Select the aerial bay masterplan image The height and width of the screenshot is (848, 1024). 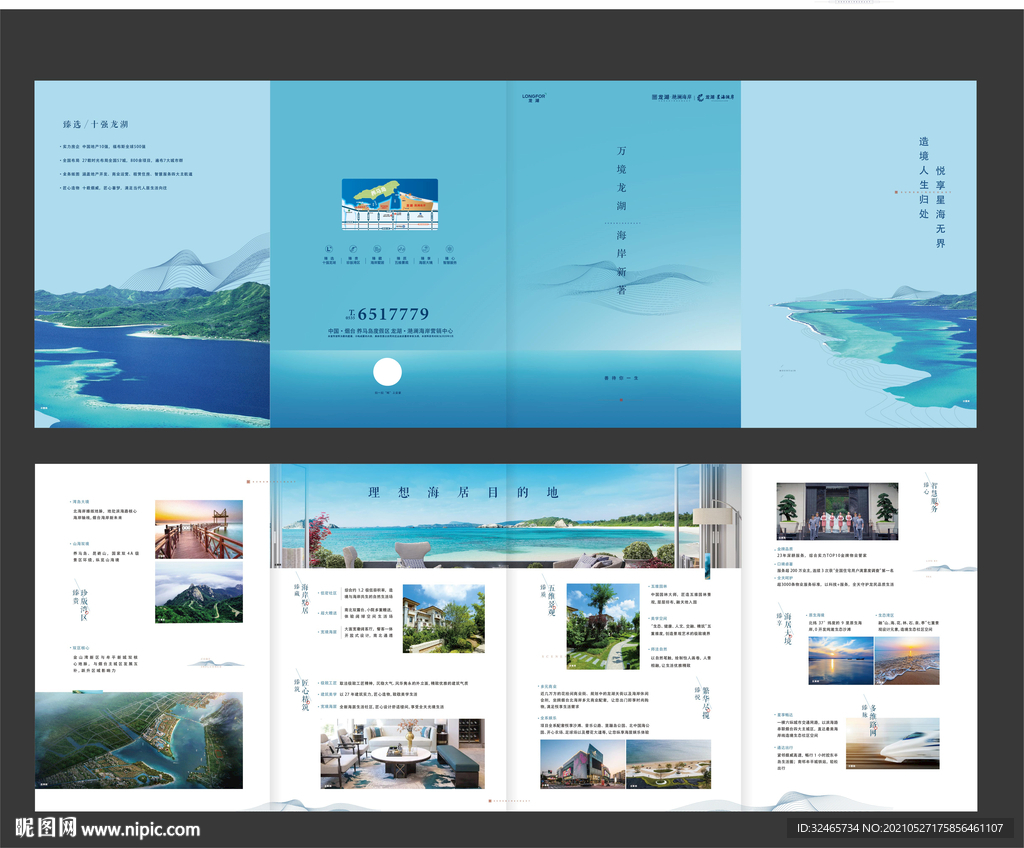[x=139, y=740]
